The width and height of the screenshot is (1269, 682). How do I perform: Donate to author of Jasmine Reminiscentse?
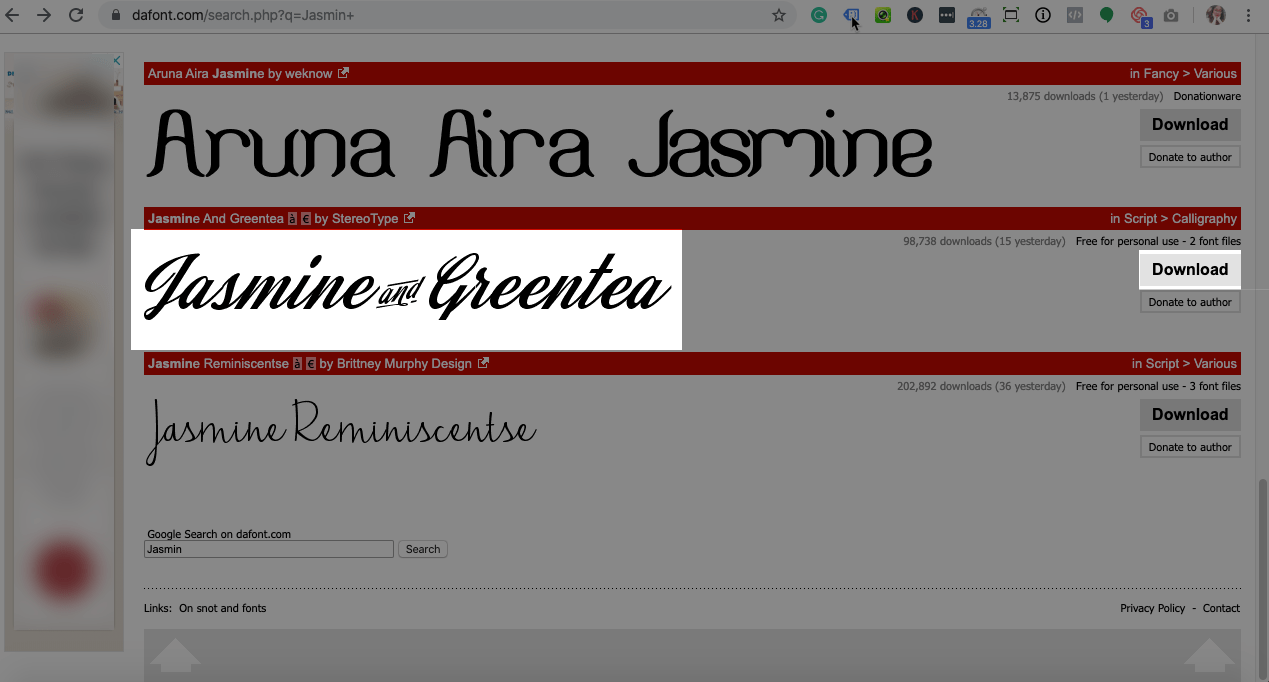1190,447
